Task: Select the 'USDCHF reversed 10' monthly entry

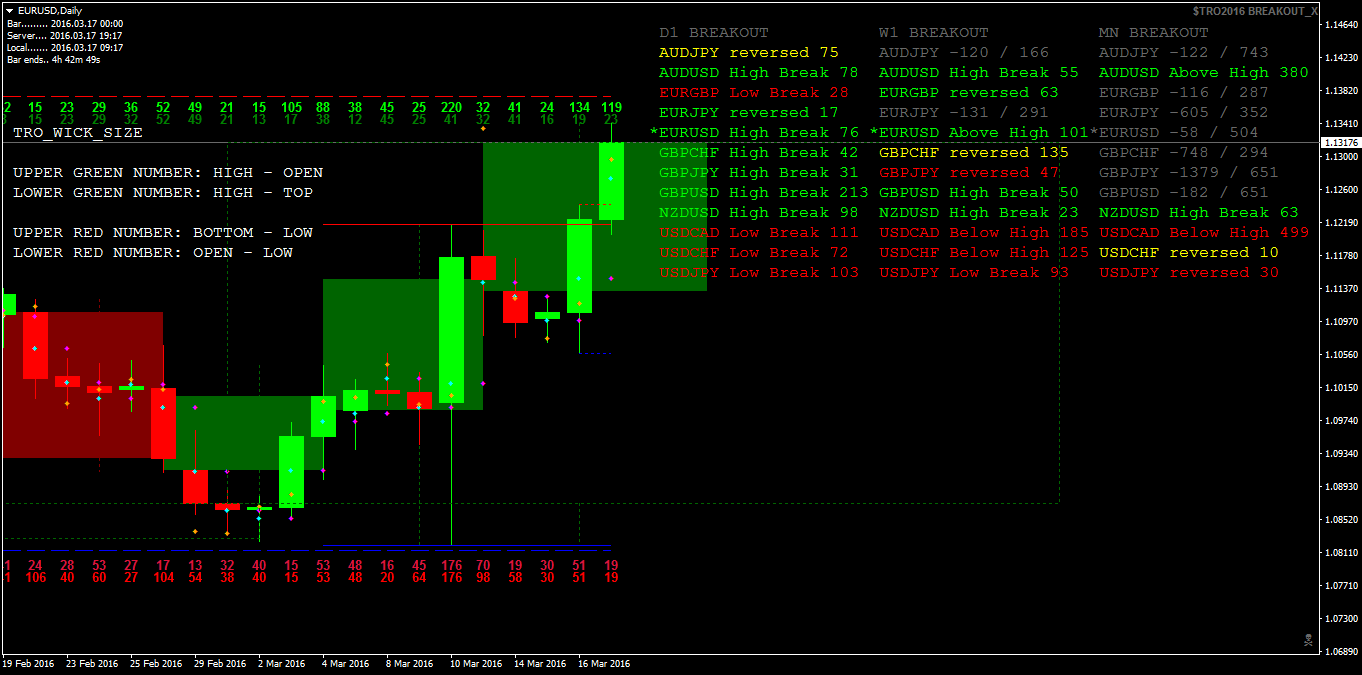Action: (1189, 253)
